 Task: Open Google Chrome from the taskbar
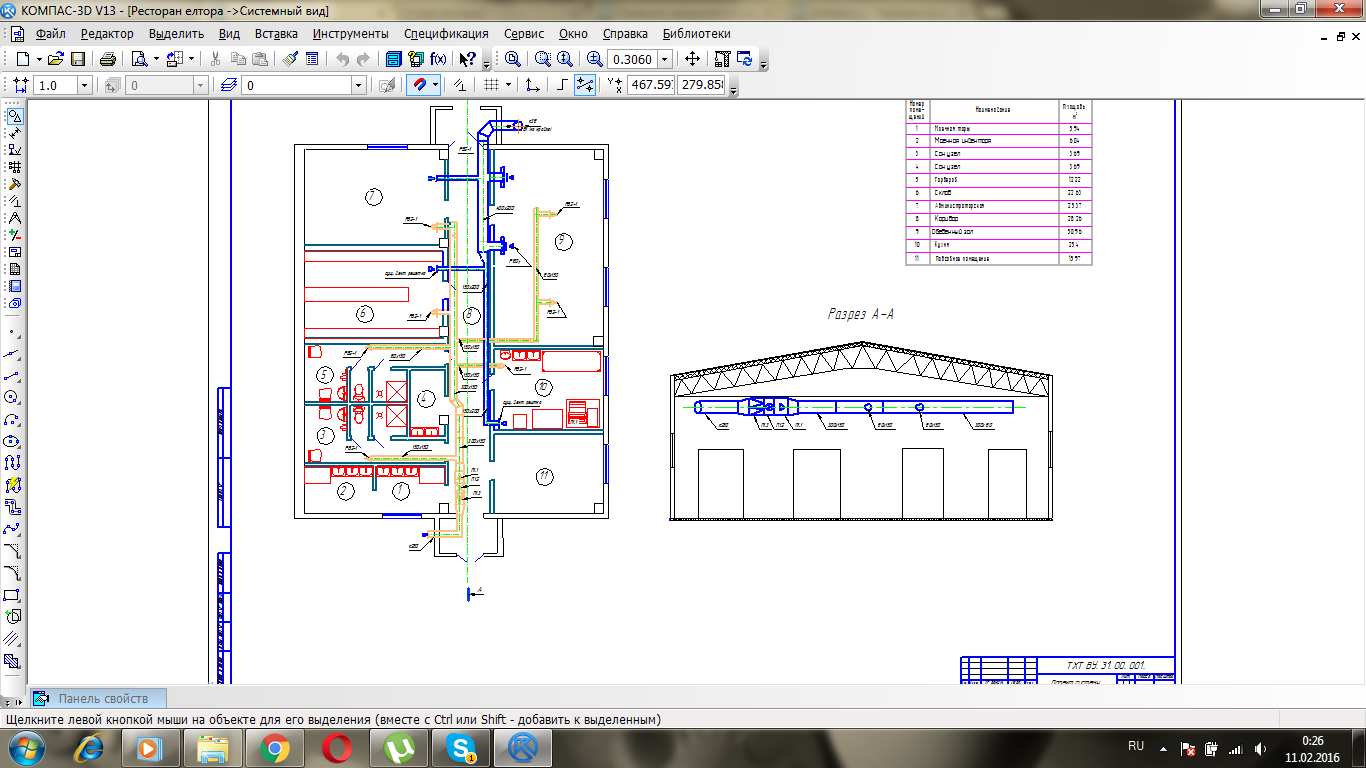pyautogui.click(x=275, y=747)
